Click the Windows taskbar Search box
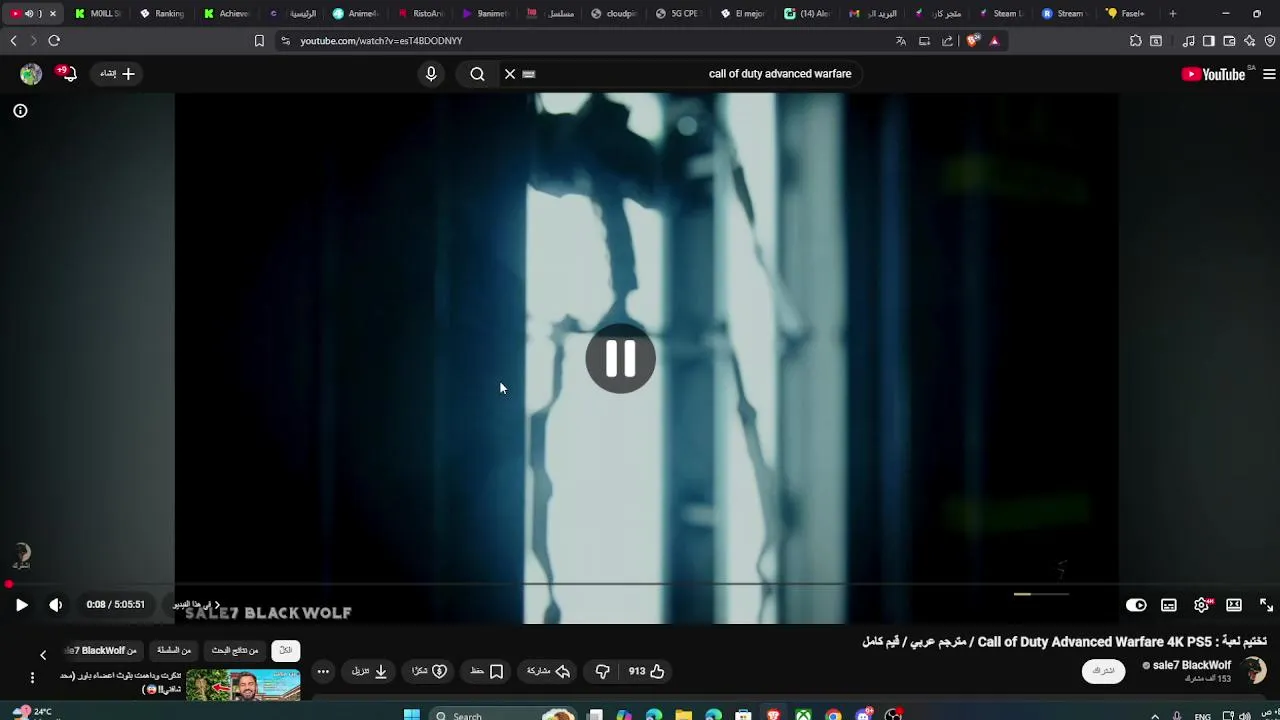 coord(500,715)
